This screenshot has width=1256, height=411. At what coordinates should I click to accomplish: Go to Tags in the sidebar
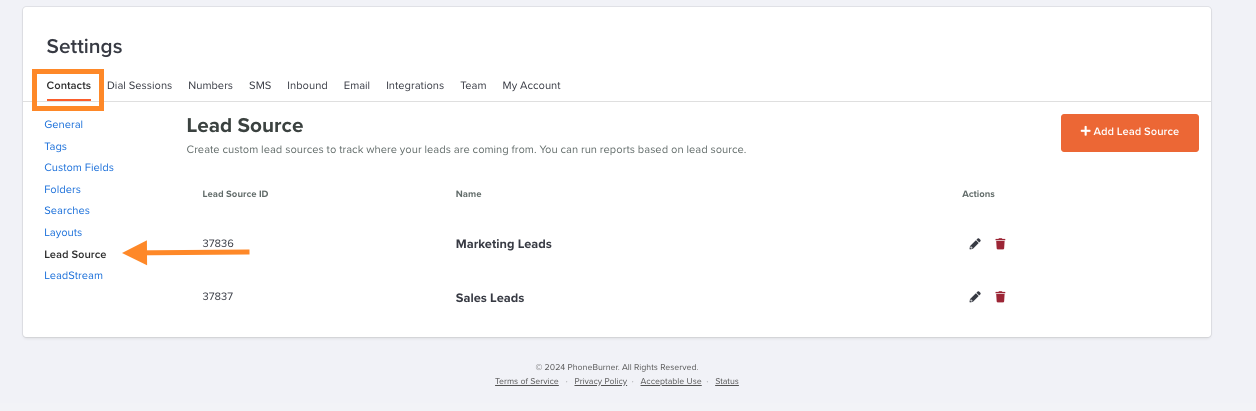(56, 147)
